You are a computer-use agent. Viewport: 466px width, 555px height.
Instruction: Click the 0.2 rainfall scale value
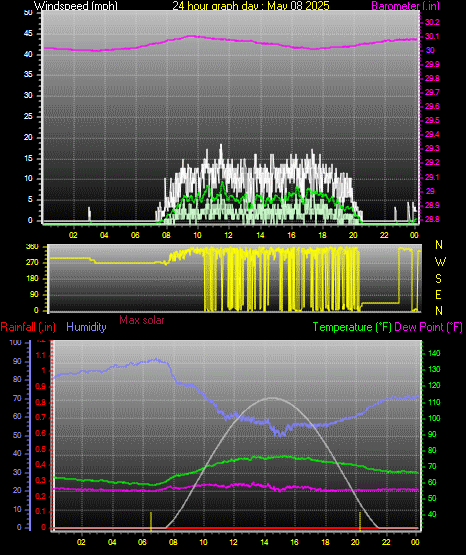[x=41, y=496]
